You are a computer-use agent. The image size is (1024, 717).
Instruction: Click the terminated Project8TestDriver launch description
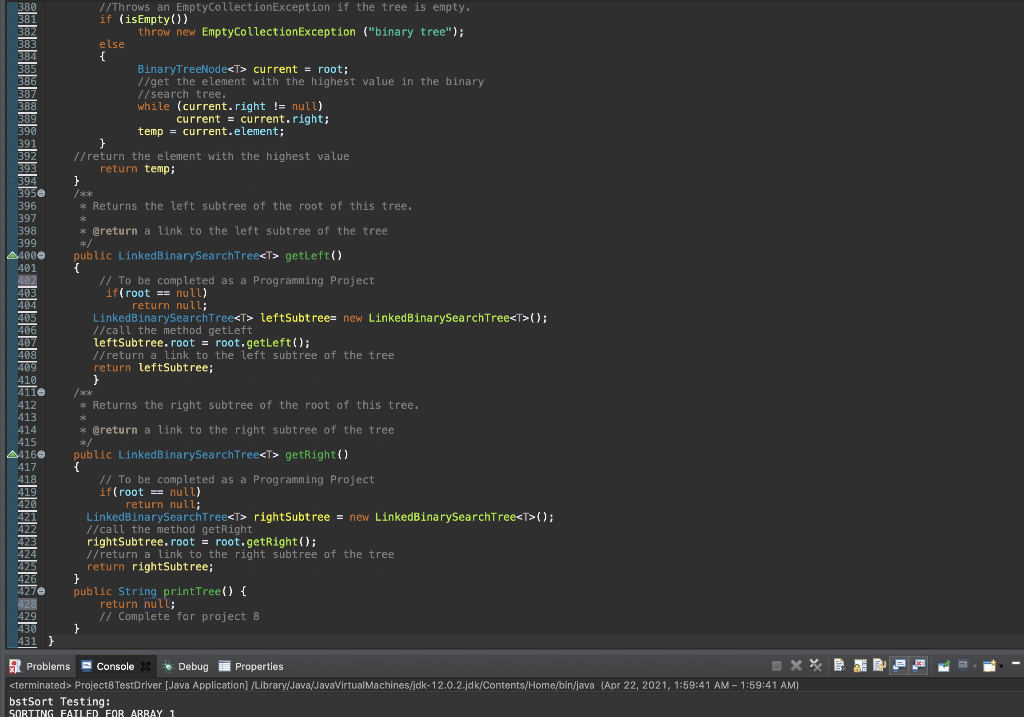pyautogui.click(x=404, y=685)
